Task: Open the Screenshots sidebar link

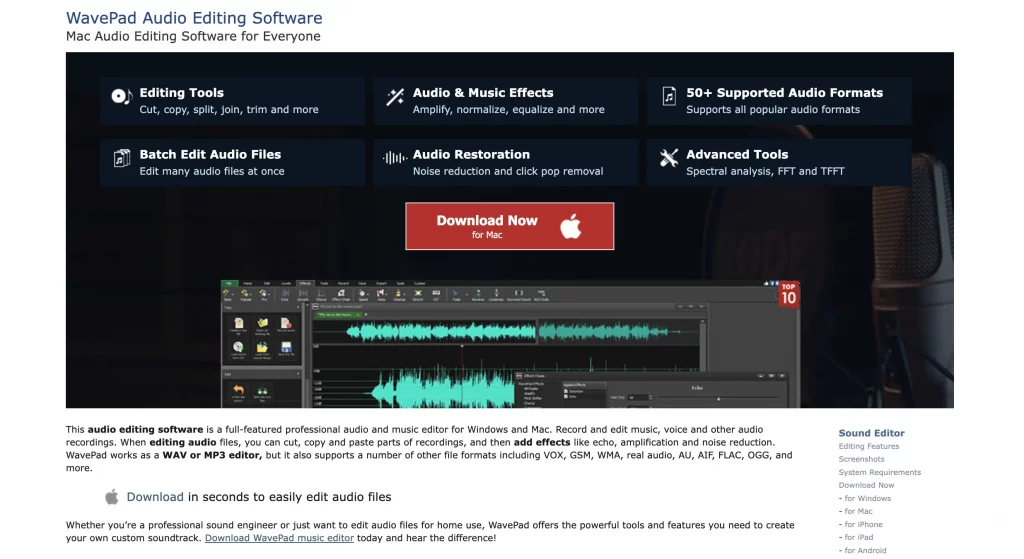Action: pos(861,460)
